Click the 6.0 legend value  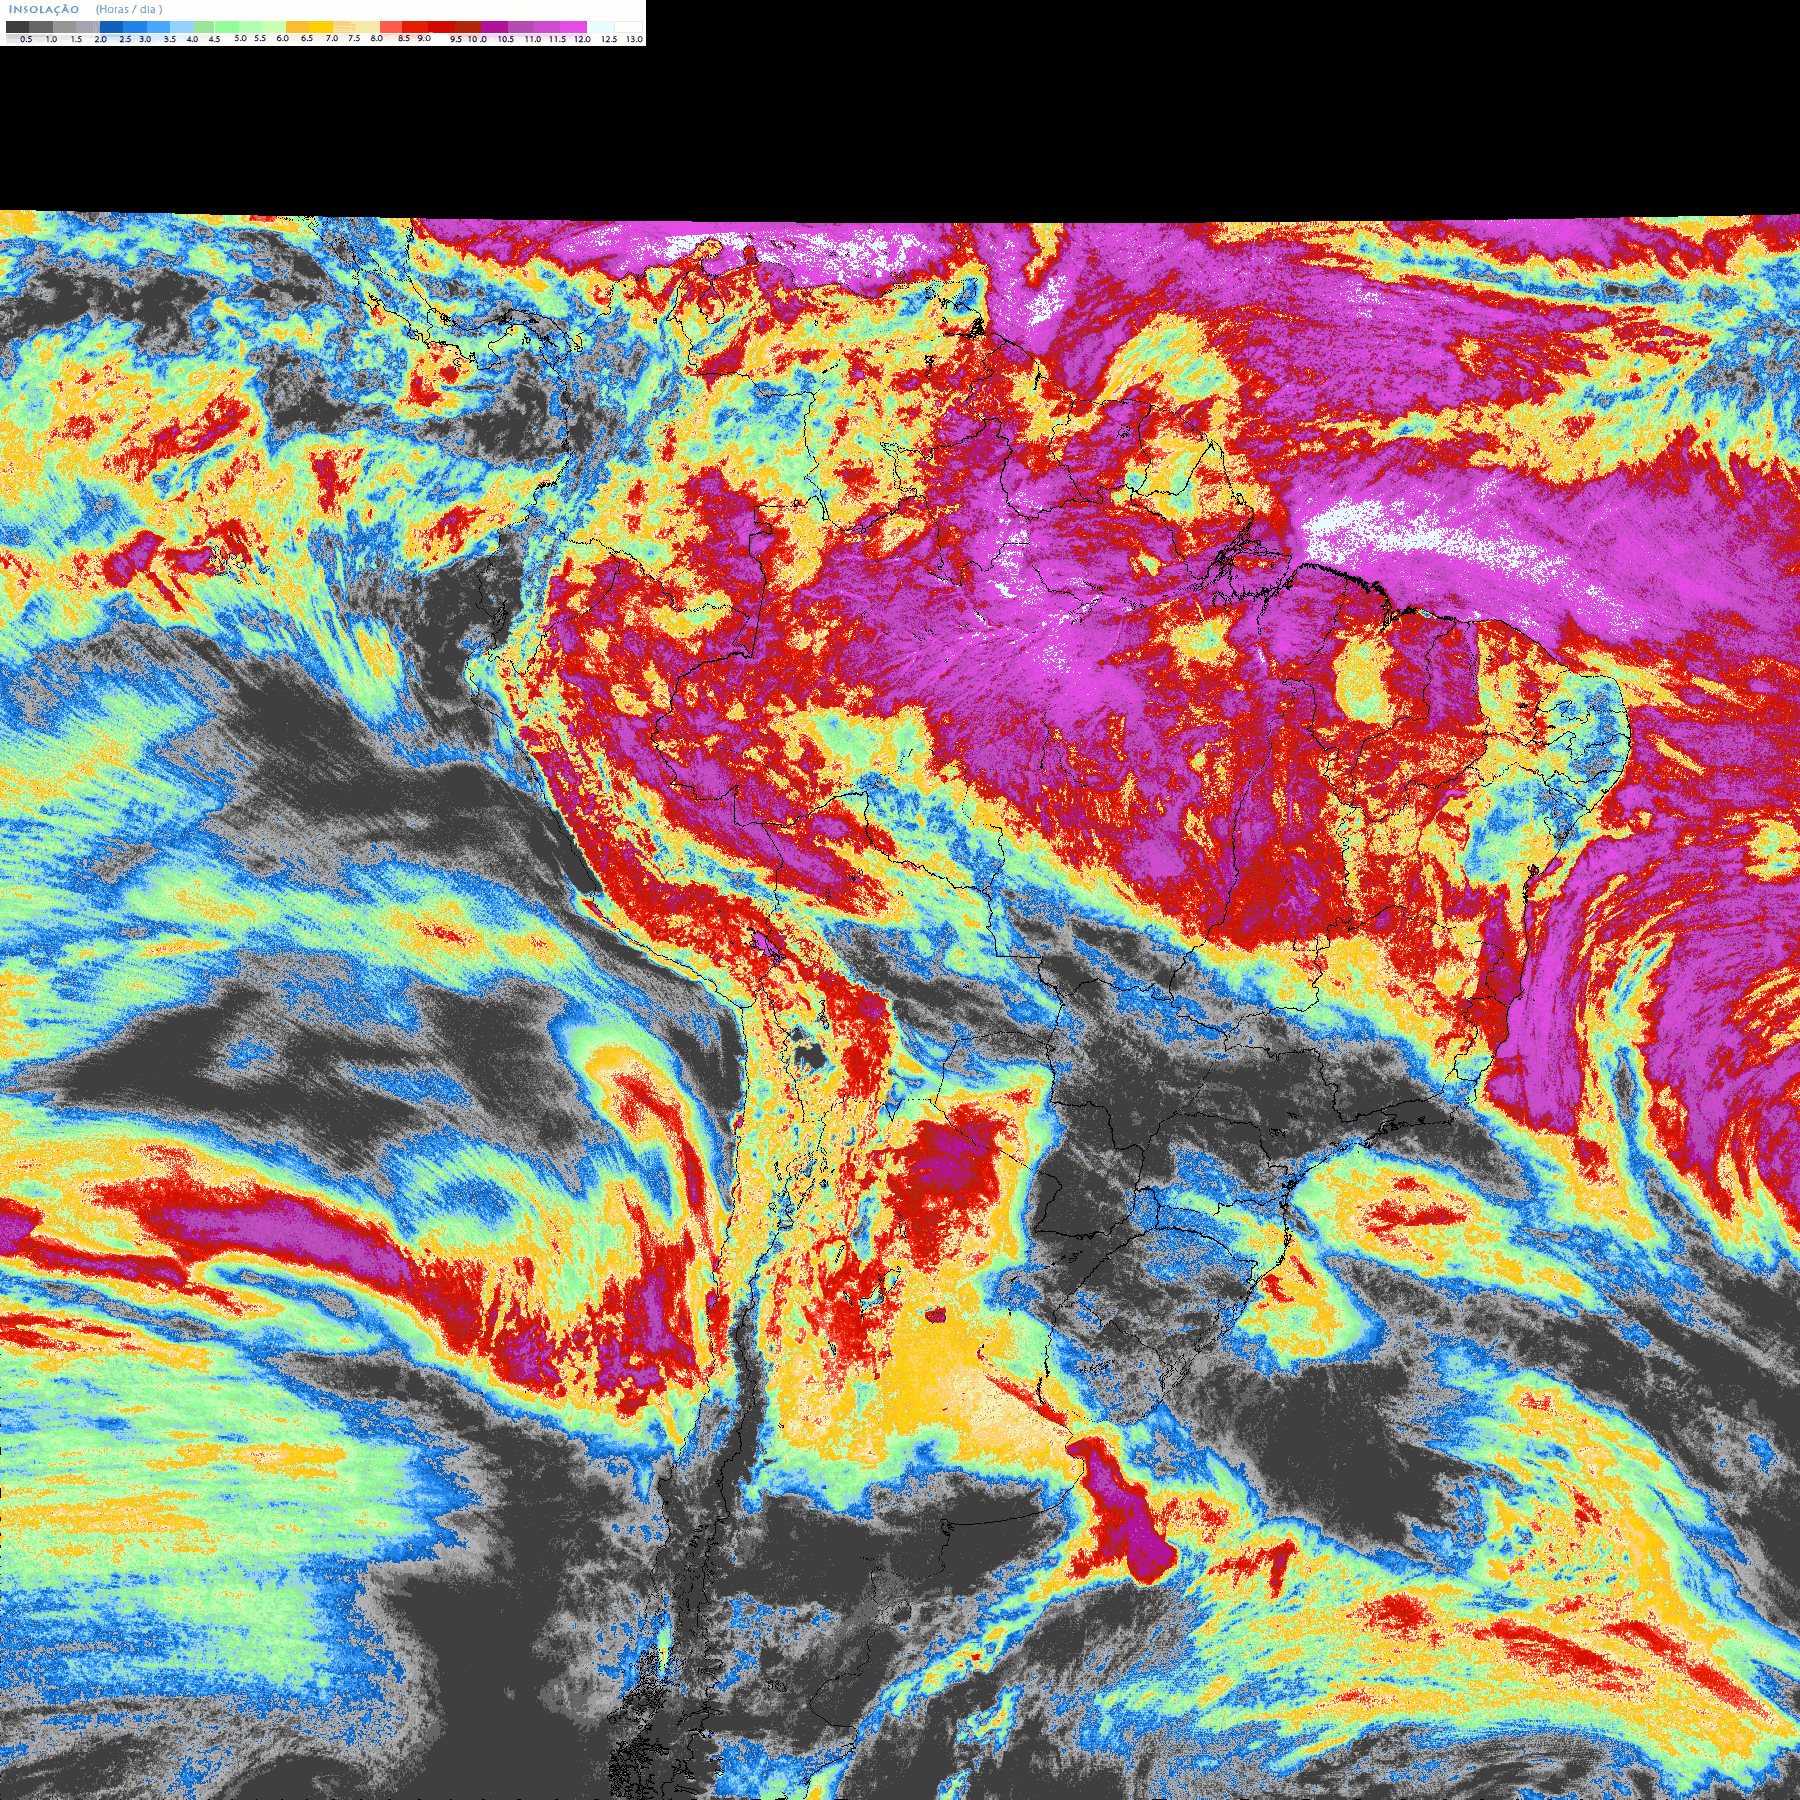click(x=283, y=38)
